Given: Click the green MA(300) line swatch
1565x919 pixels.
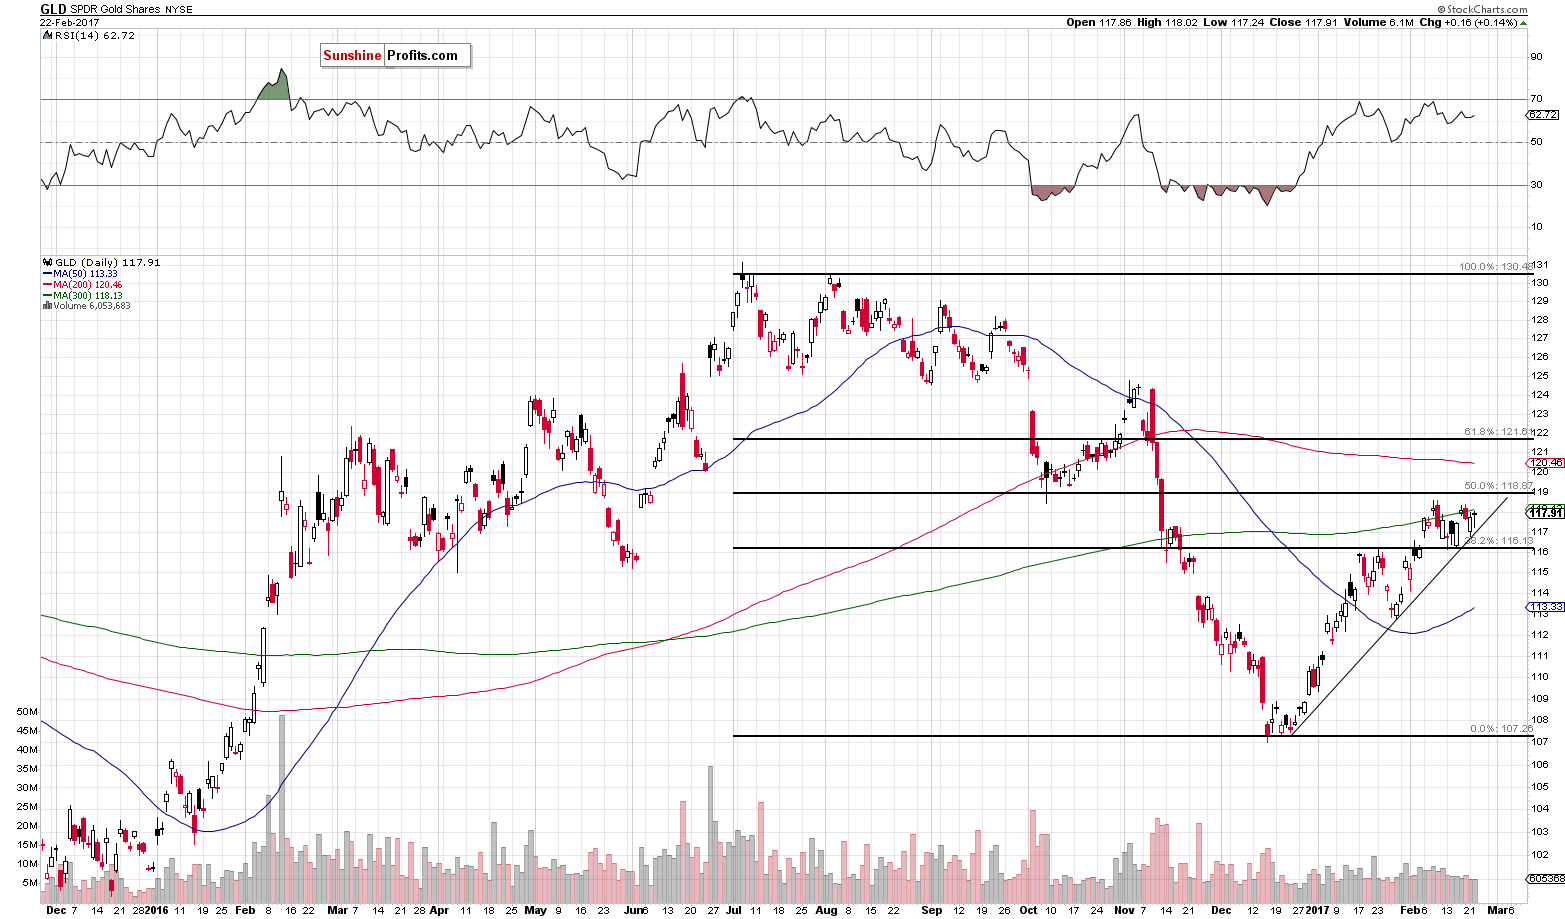Looking at the screenshot, I should 45,296.
